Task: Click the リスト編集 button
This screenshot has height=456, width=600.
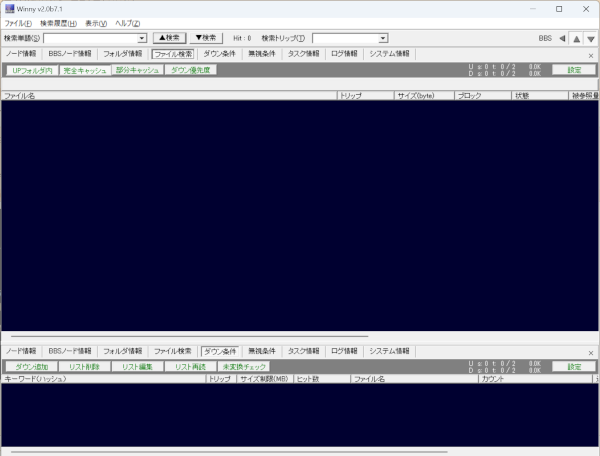Action: pyautogui.click(x=137, y=367)
